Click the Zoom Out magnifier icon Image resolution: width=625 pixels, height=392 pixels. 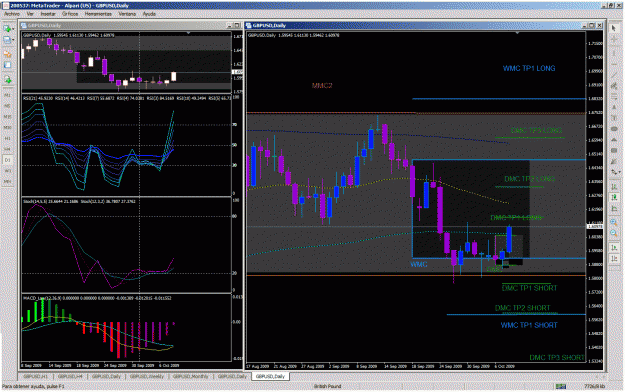[x=614, y=233]
